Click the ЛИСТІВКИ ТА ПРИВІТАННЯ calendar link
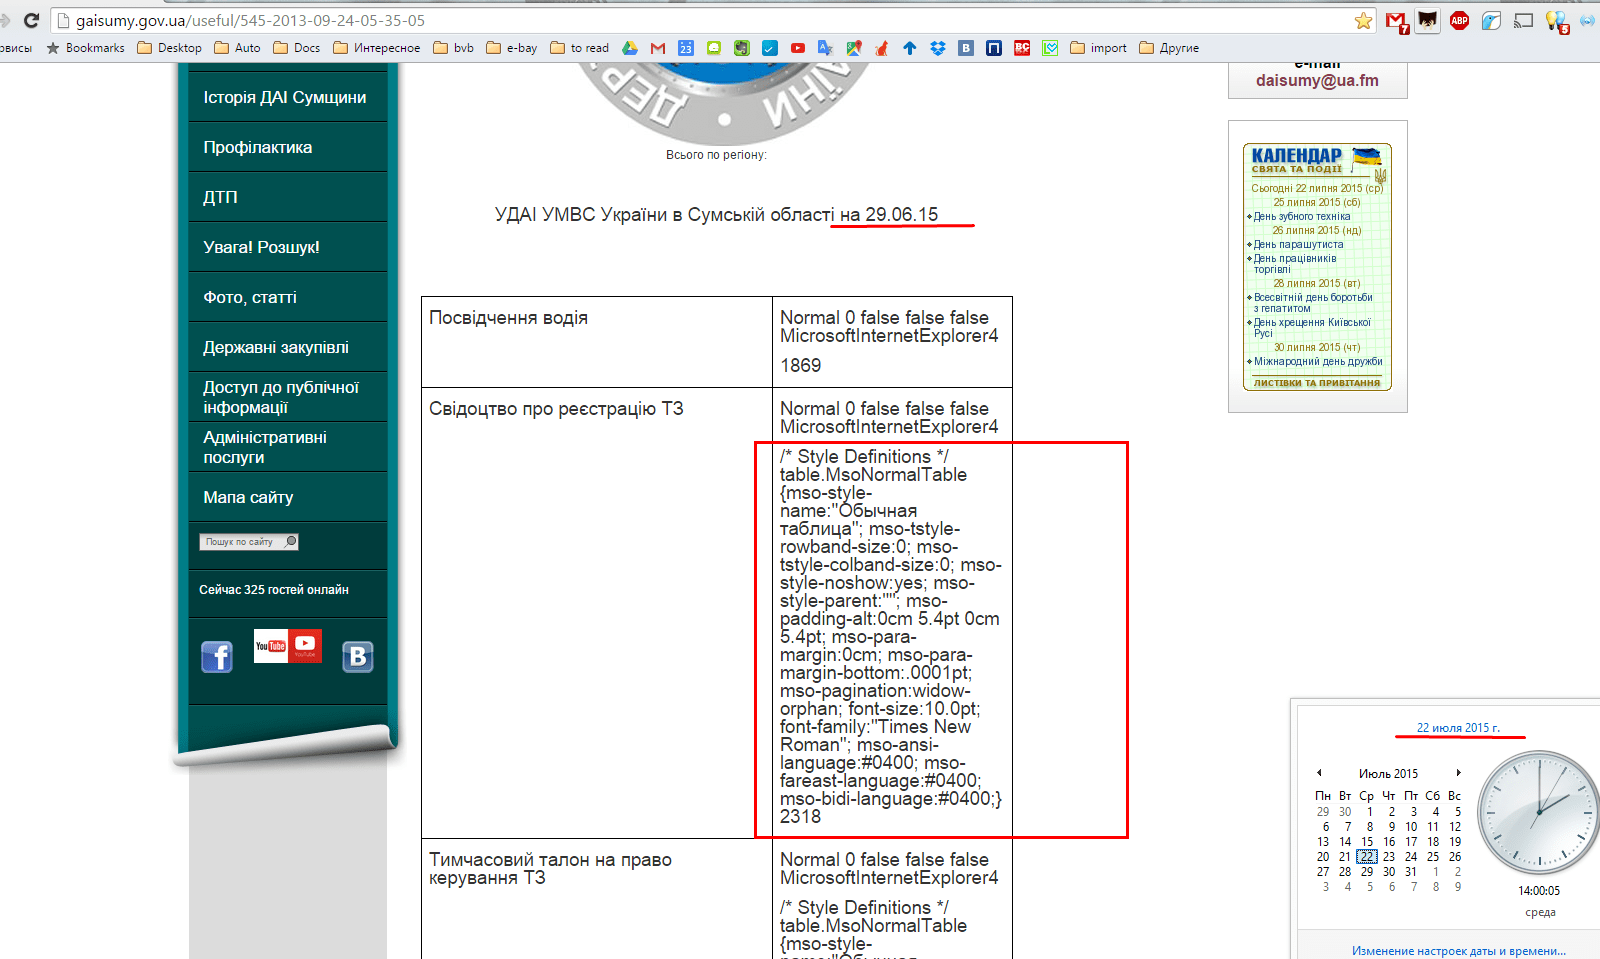 coord(1316,383)
